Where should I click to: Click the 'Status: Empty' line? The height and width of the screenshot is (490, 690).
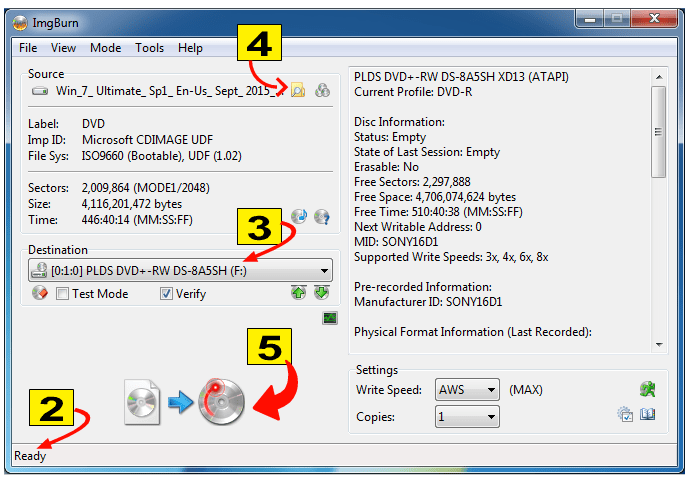[x=390, y=137]
